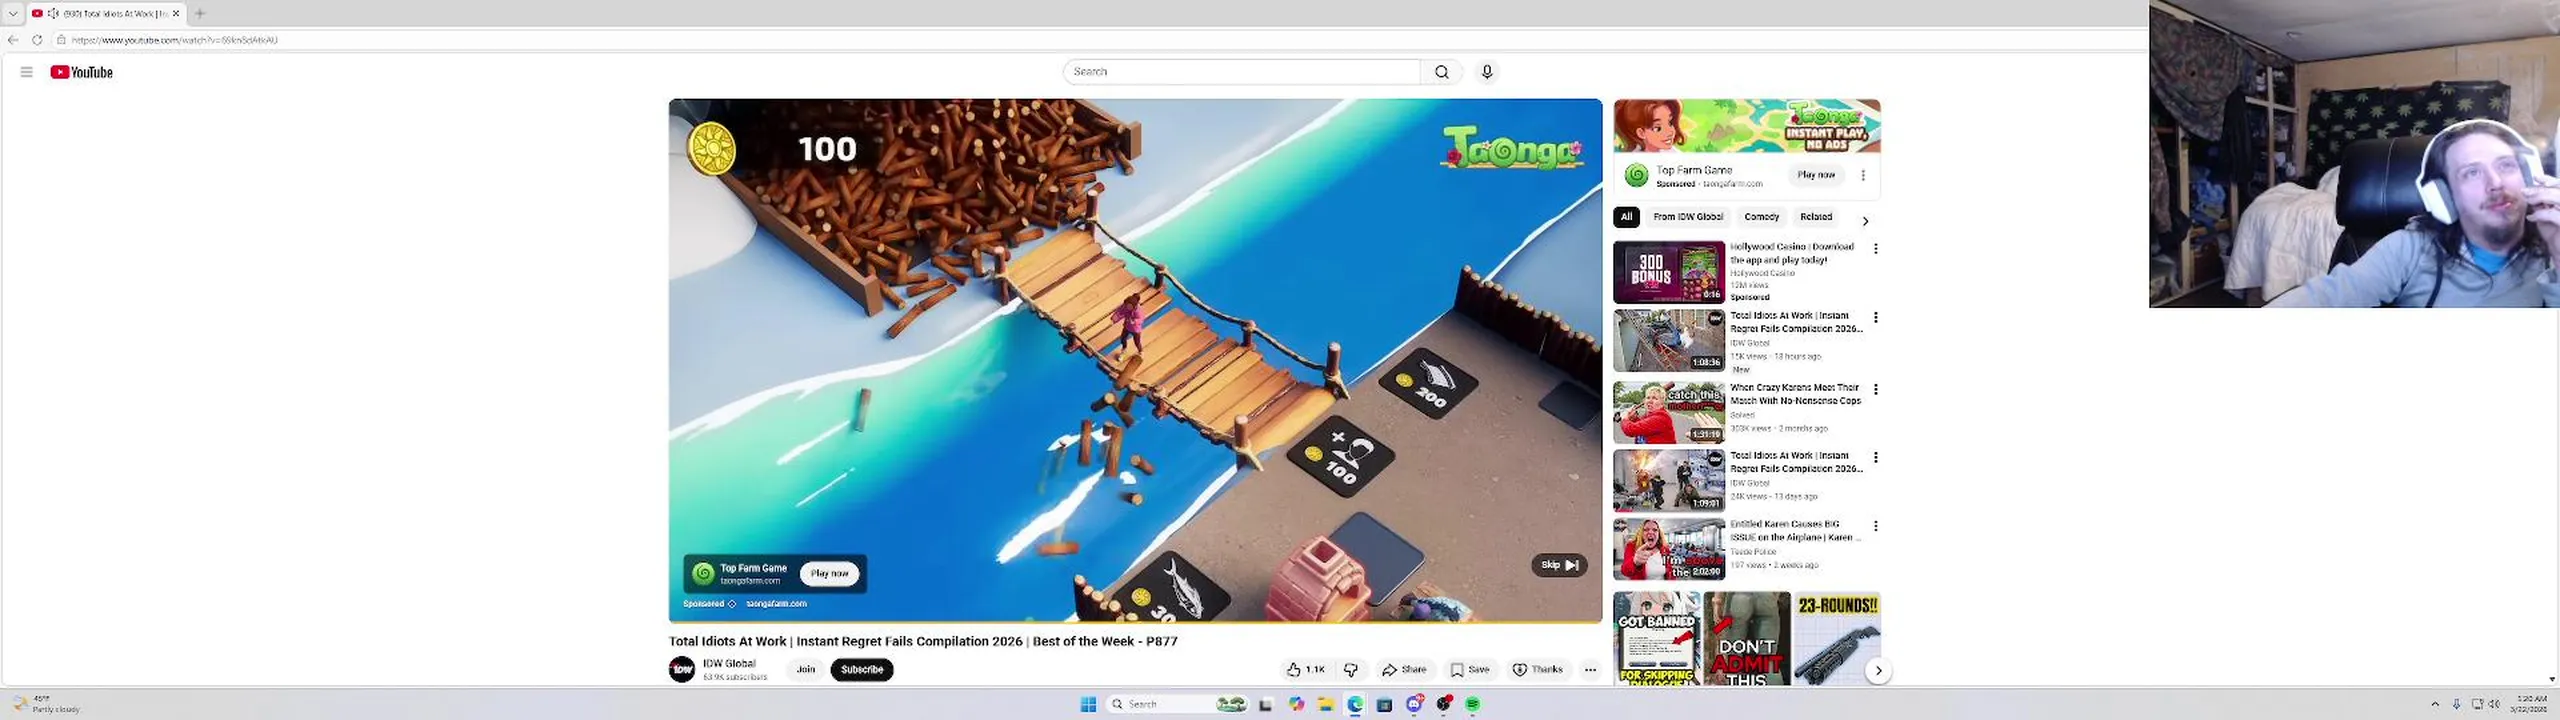The width and height of the screenshot is (2560, 720).
Task: Like the video with thumbs up
Action: coord(1305,670)
